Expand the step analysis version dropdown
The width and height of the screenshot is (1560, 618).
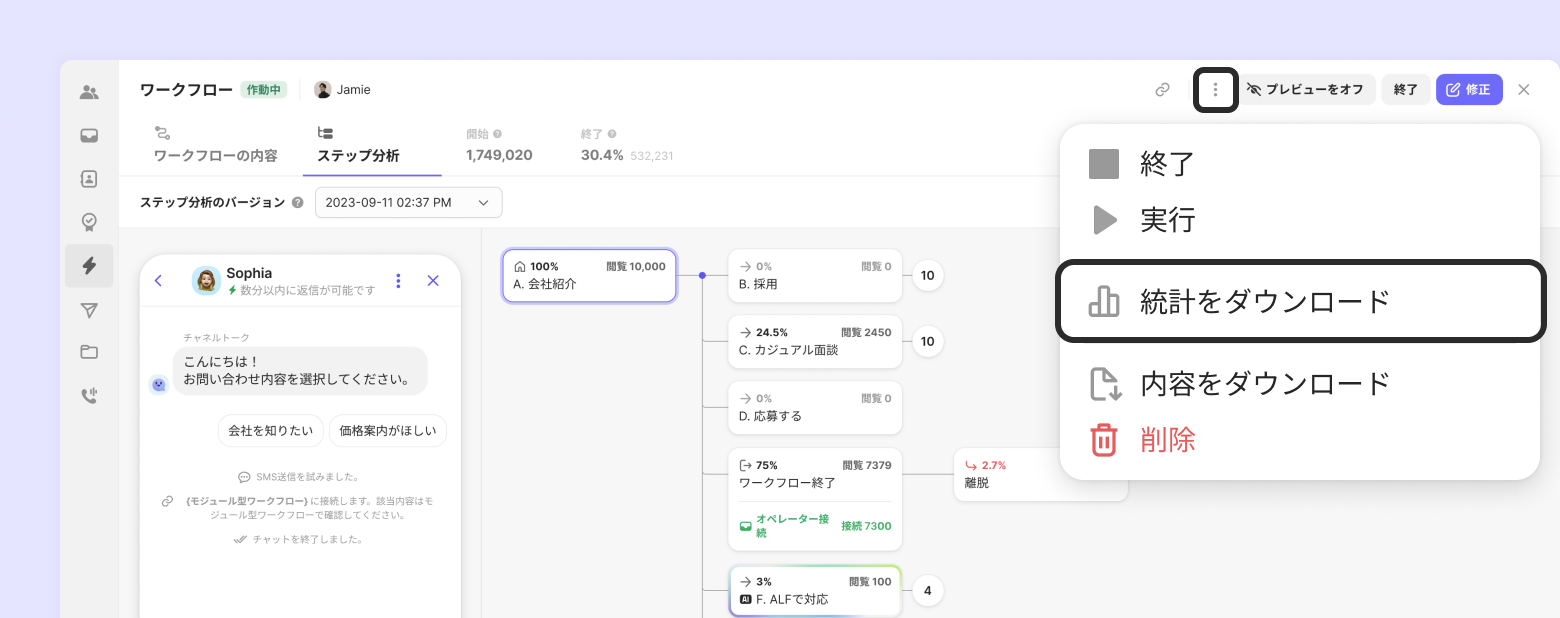click(x=408, y=202)
